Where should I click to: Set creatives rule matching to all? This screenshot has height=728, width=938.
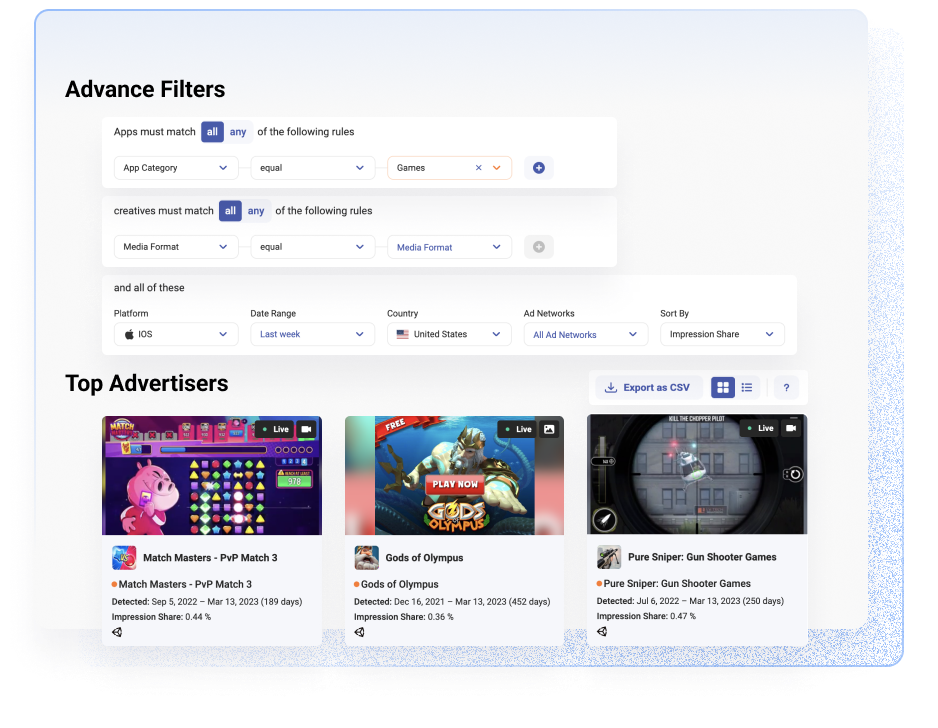[230, 211]
